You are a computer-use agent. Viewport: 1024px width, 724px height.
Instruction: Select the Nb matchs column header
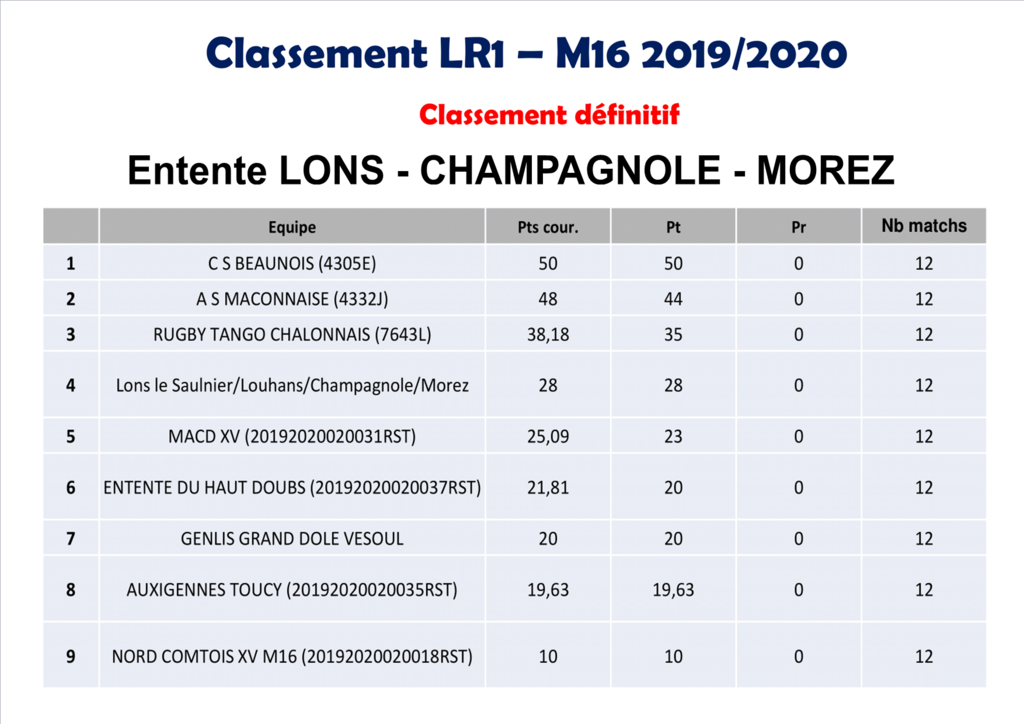tap(924, 226)
